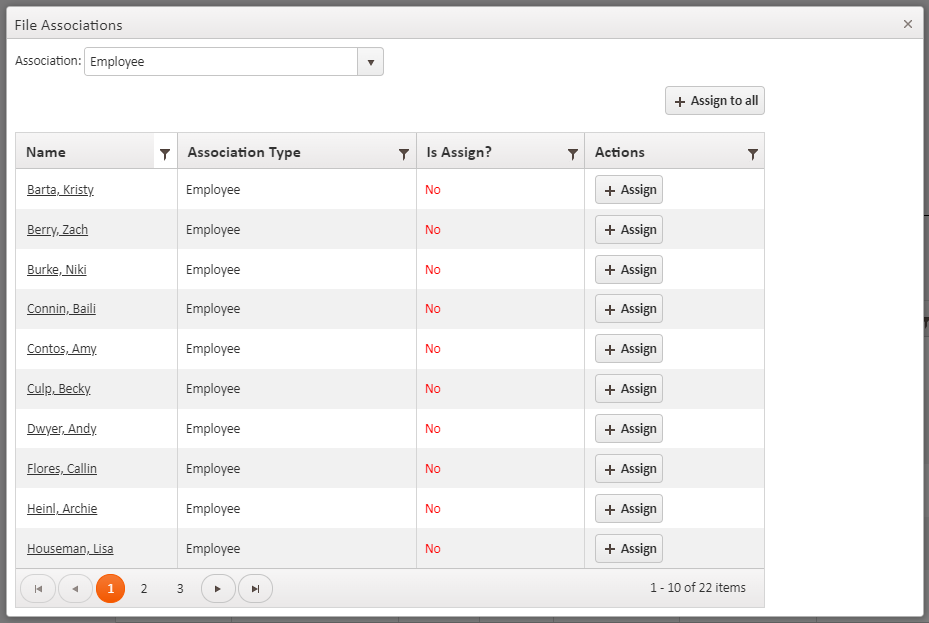929x623 pixels.
Task: Click the Association combo box showing Employee
Action: click(x=220, y=62)
